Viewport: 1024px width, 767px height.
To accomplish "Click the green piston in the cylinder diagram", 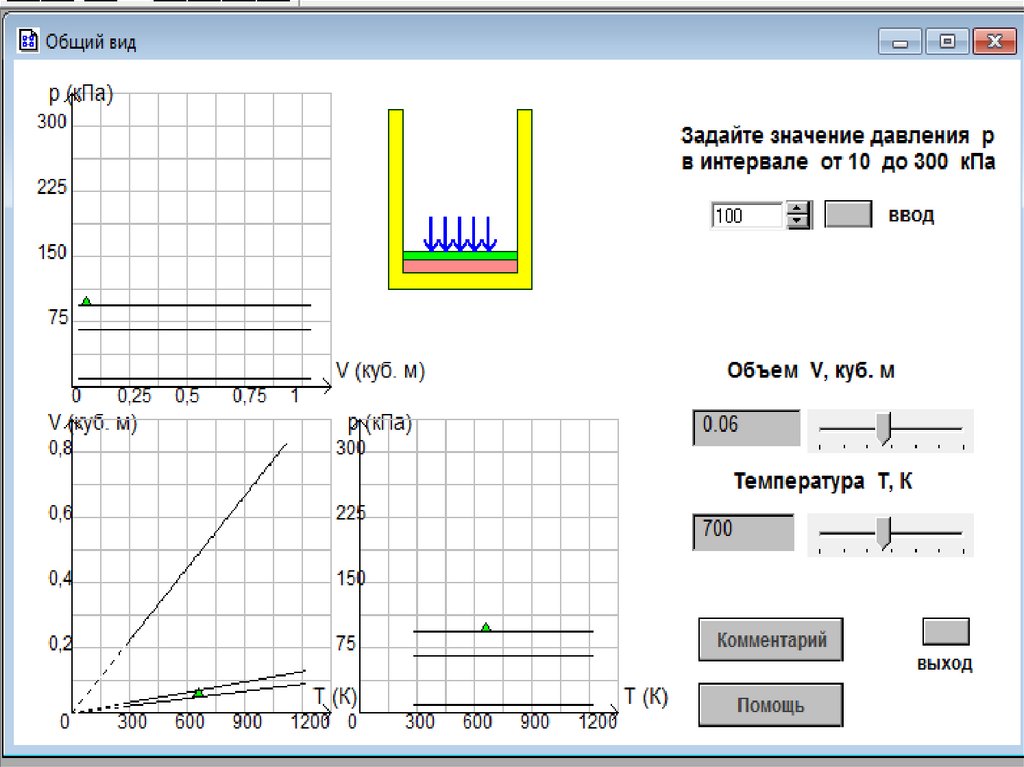I will click(x=459, y=256).
